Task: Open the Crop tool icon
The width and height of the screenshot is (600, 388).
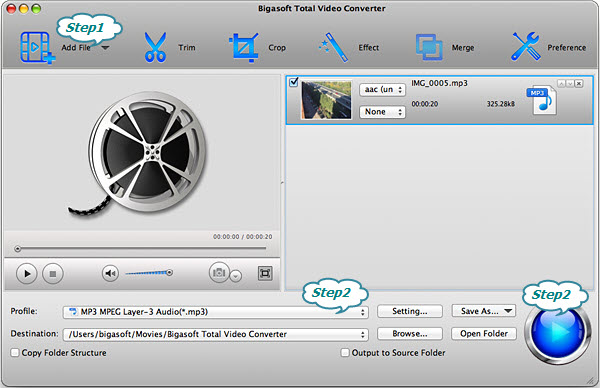Action: pyautogui.click(x=244, y=47)
